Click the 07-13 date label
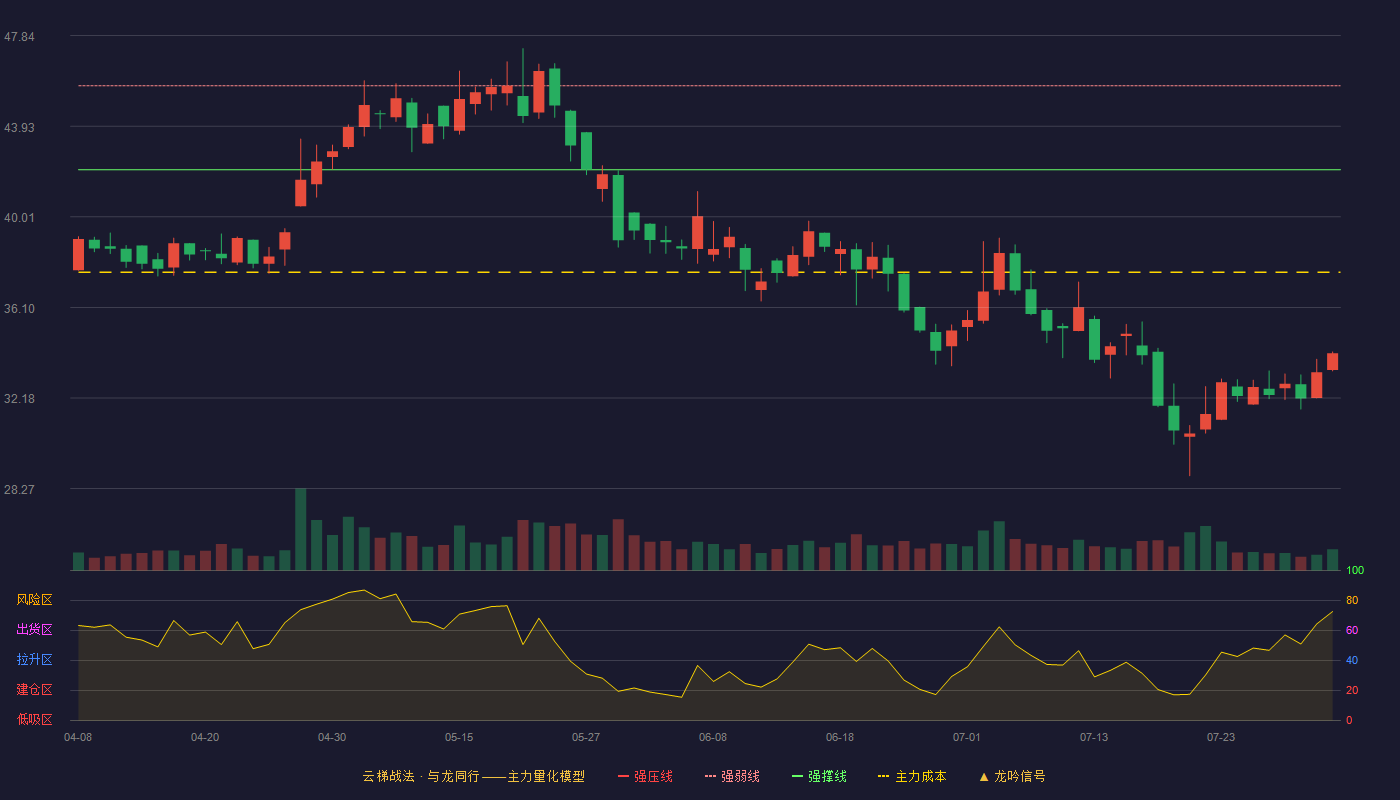Screen dimensions: 1400x800 [x=1094, y=737]
